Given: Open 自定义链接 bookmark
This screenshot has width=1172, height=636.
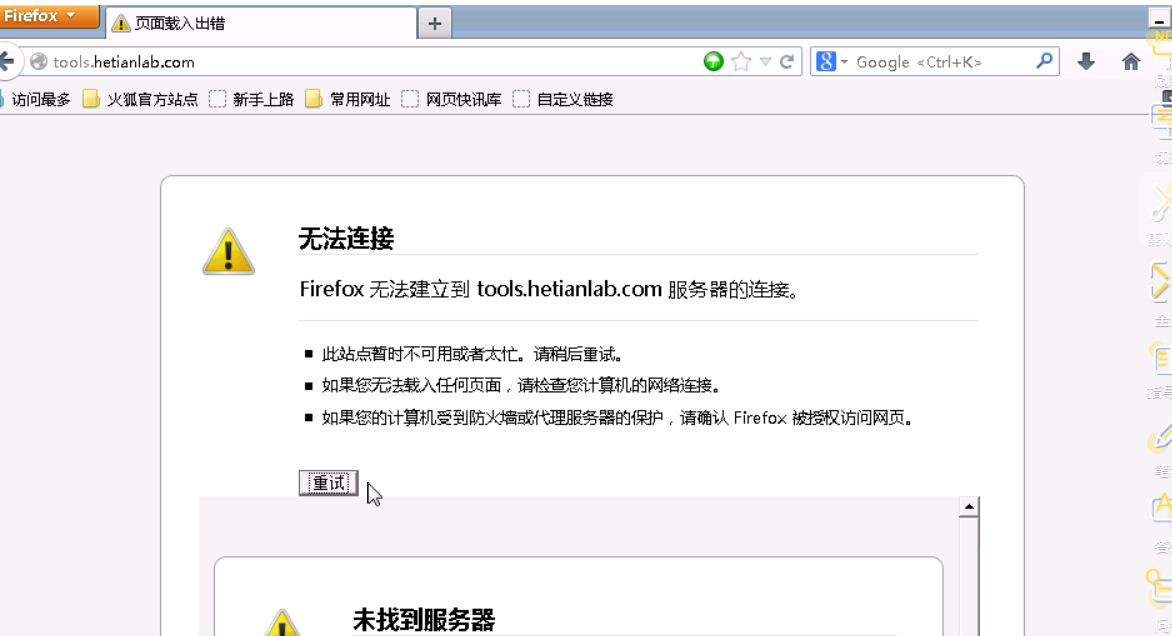Looking at the screenshot, I should click(563, 99).
